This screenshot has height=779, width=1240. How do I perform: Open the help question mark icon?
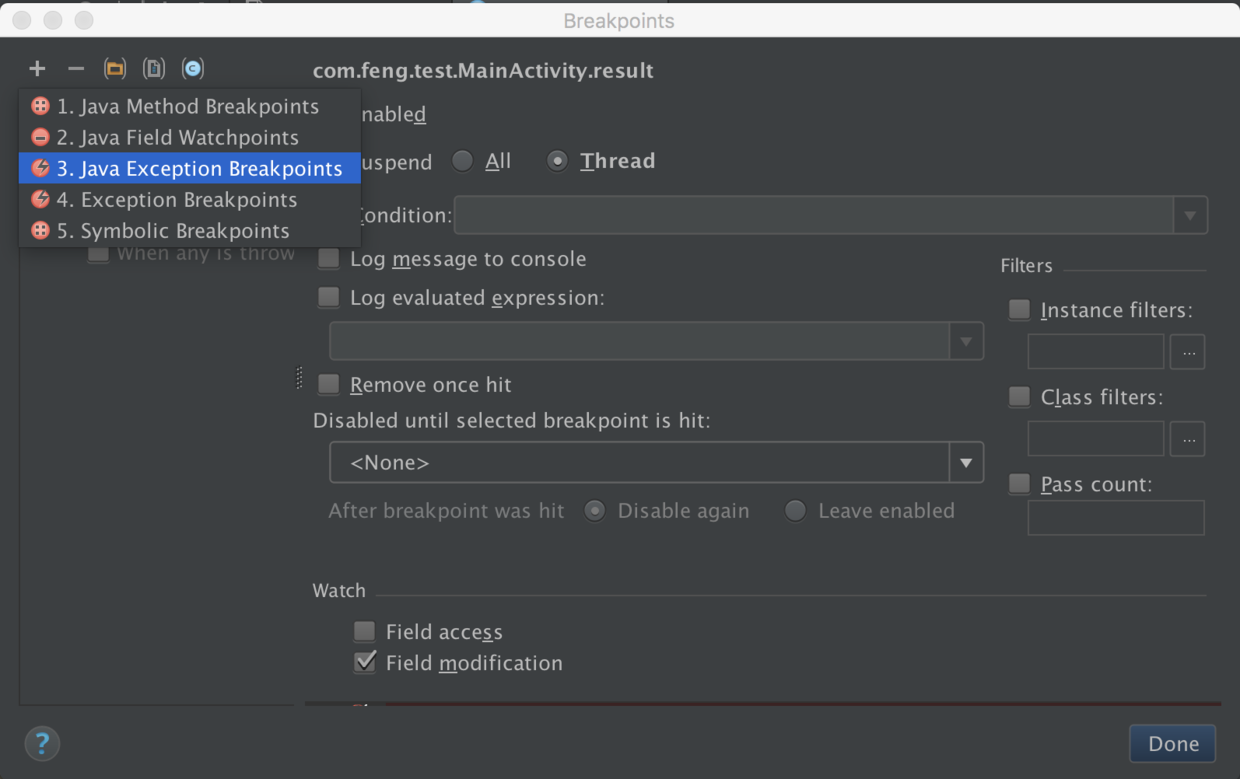coord(42,744)
